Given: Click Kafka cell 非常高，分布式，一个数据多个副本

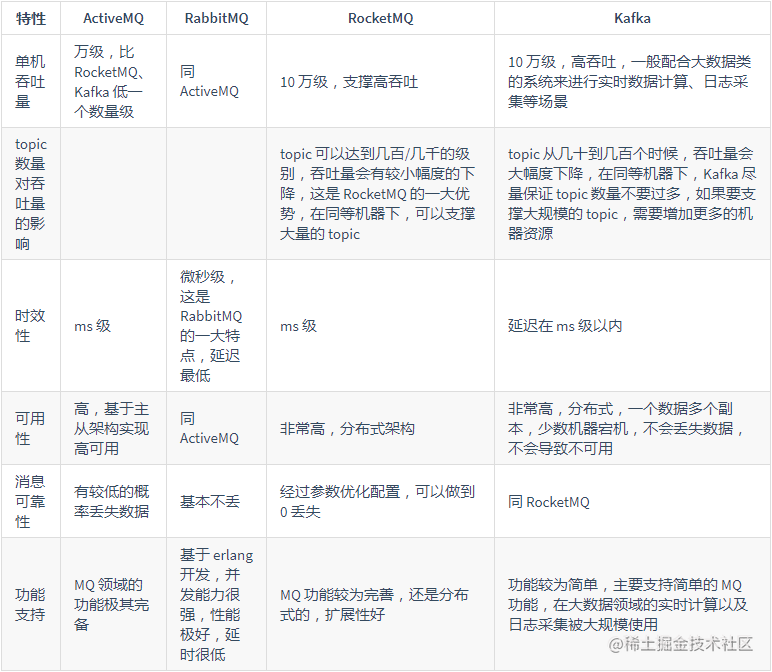Looking at the screenshot, I should 632,428.
